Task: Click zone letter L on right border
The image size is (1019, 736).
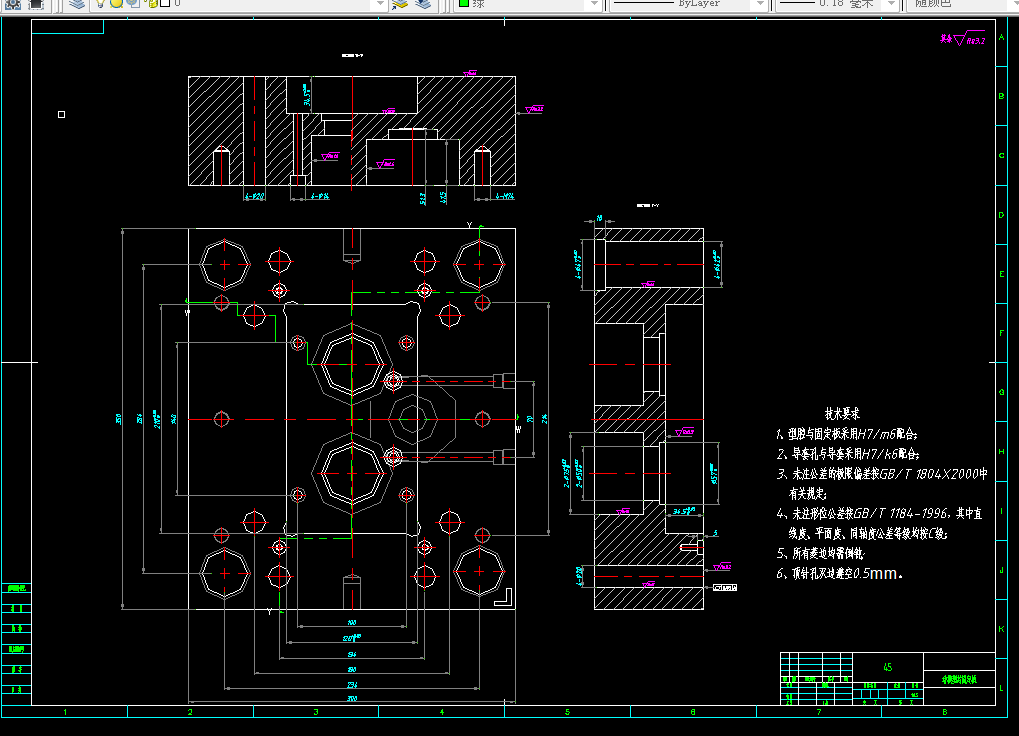Action: click(1001, 688)
